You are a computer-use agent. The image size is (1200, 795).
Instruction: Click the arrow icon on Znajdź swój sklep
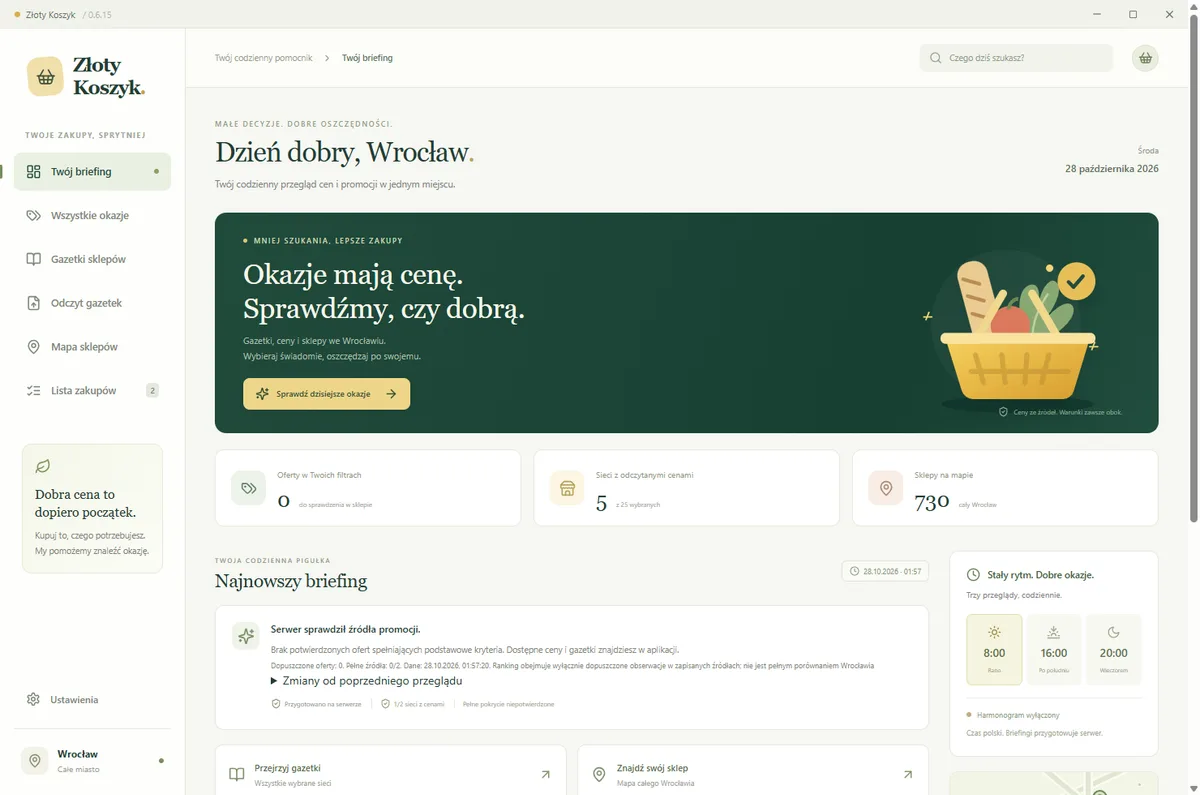[908, 774]
